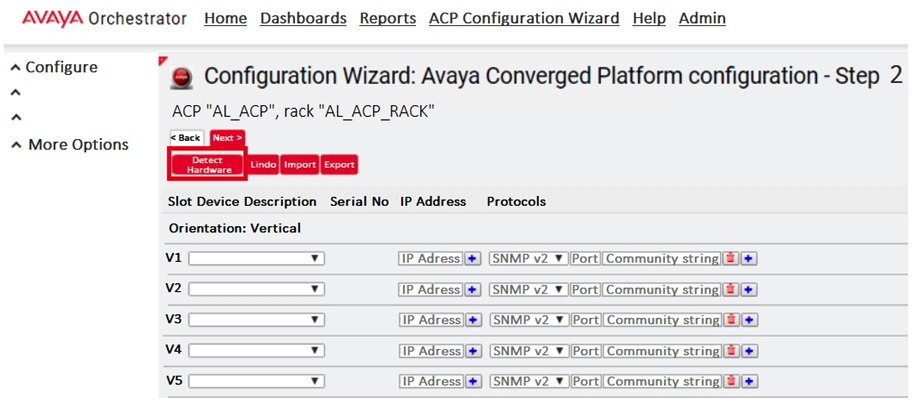Change the V1 SNMP v2 protocol dropdown
917x407 pixels.
coord(529,258)
